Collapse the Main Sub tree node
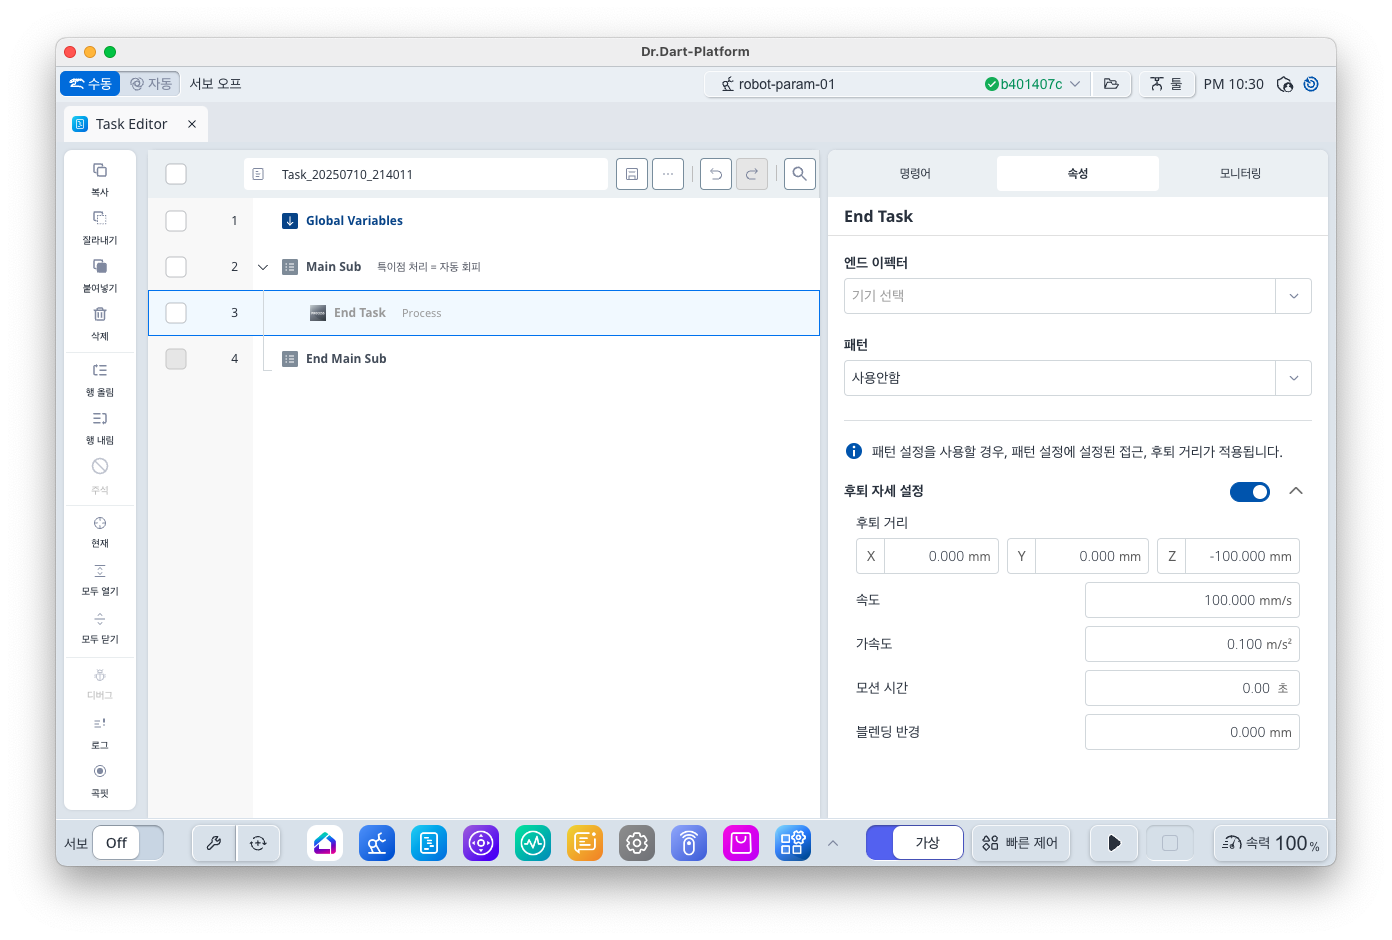1392x940 pixels. click(263, 266)
